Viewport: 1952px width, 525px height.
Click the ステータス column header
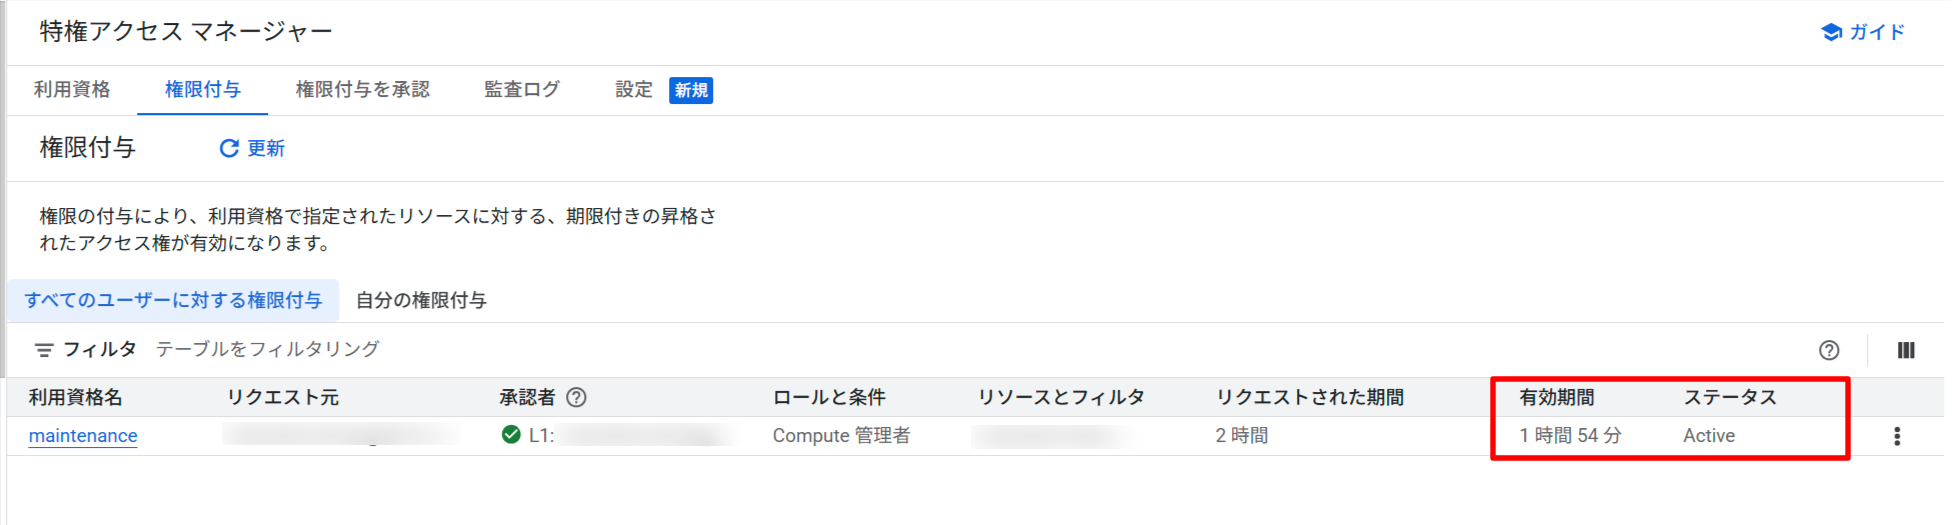[x=1729, y=398]
